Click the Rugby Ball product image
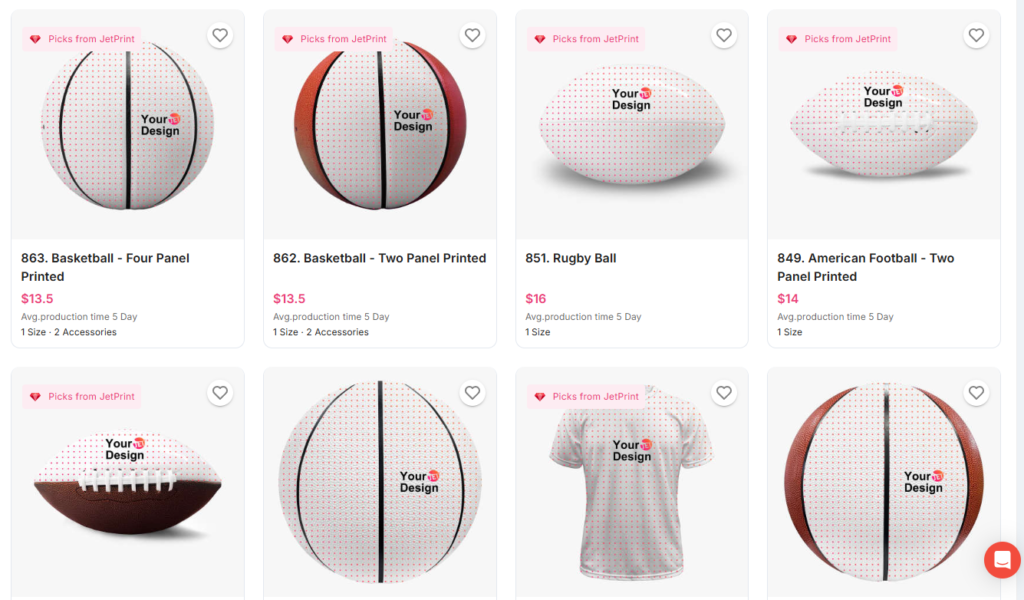 (631, 130)
